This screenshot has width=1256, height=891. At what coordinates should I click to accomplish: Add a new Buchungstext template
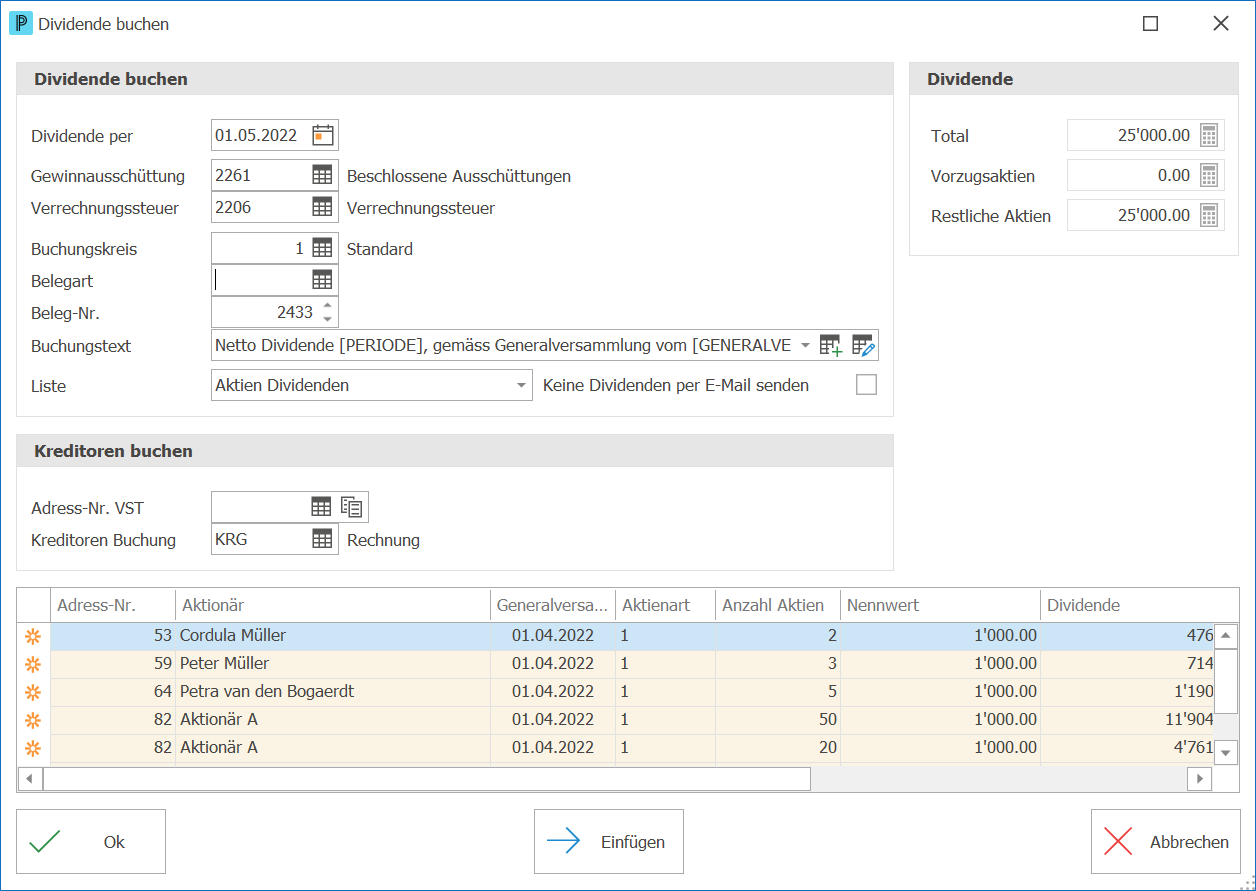pos(831,346)
